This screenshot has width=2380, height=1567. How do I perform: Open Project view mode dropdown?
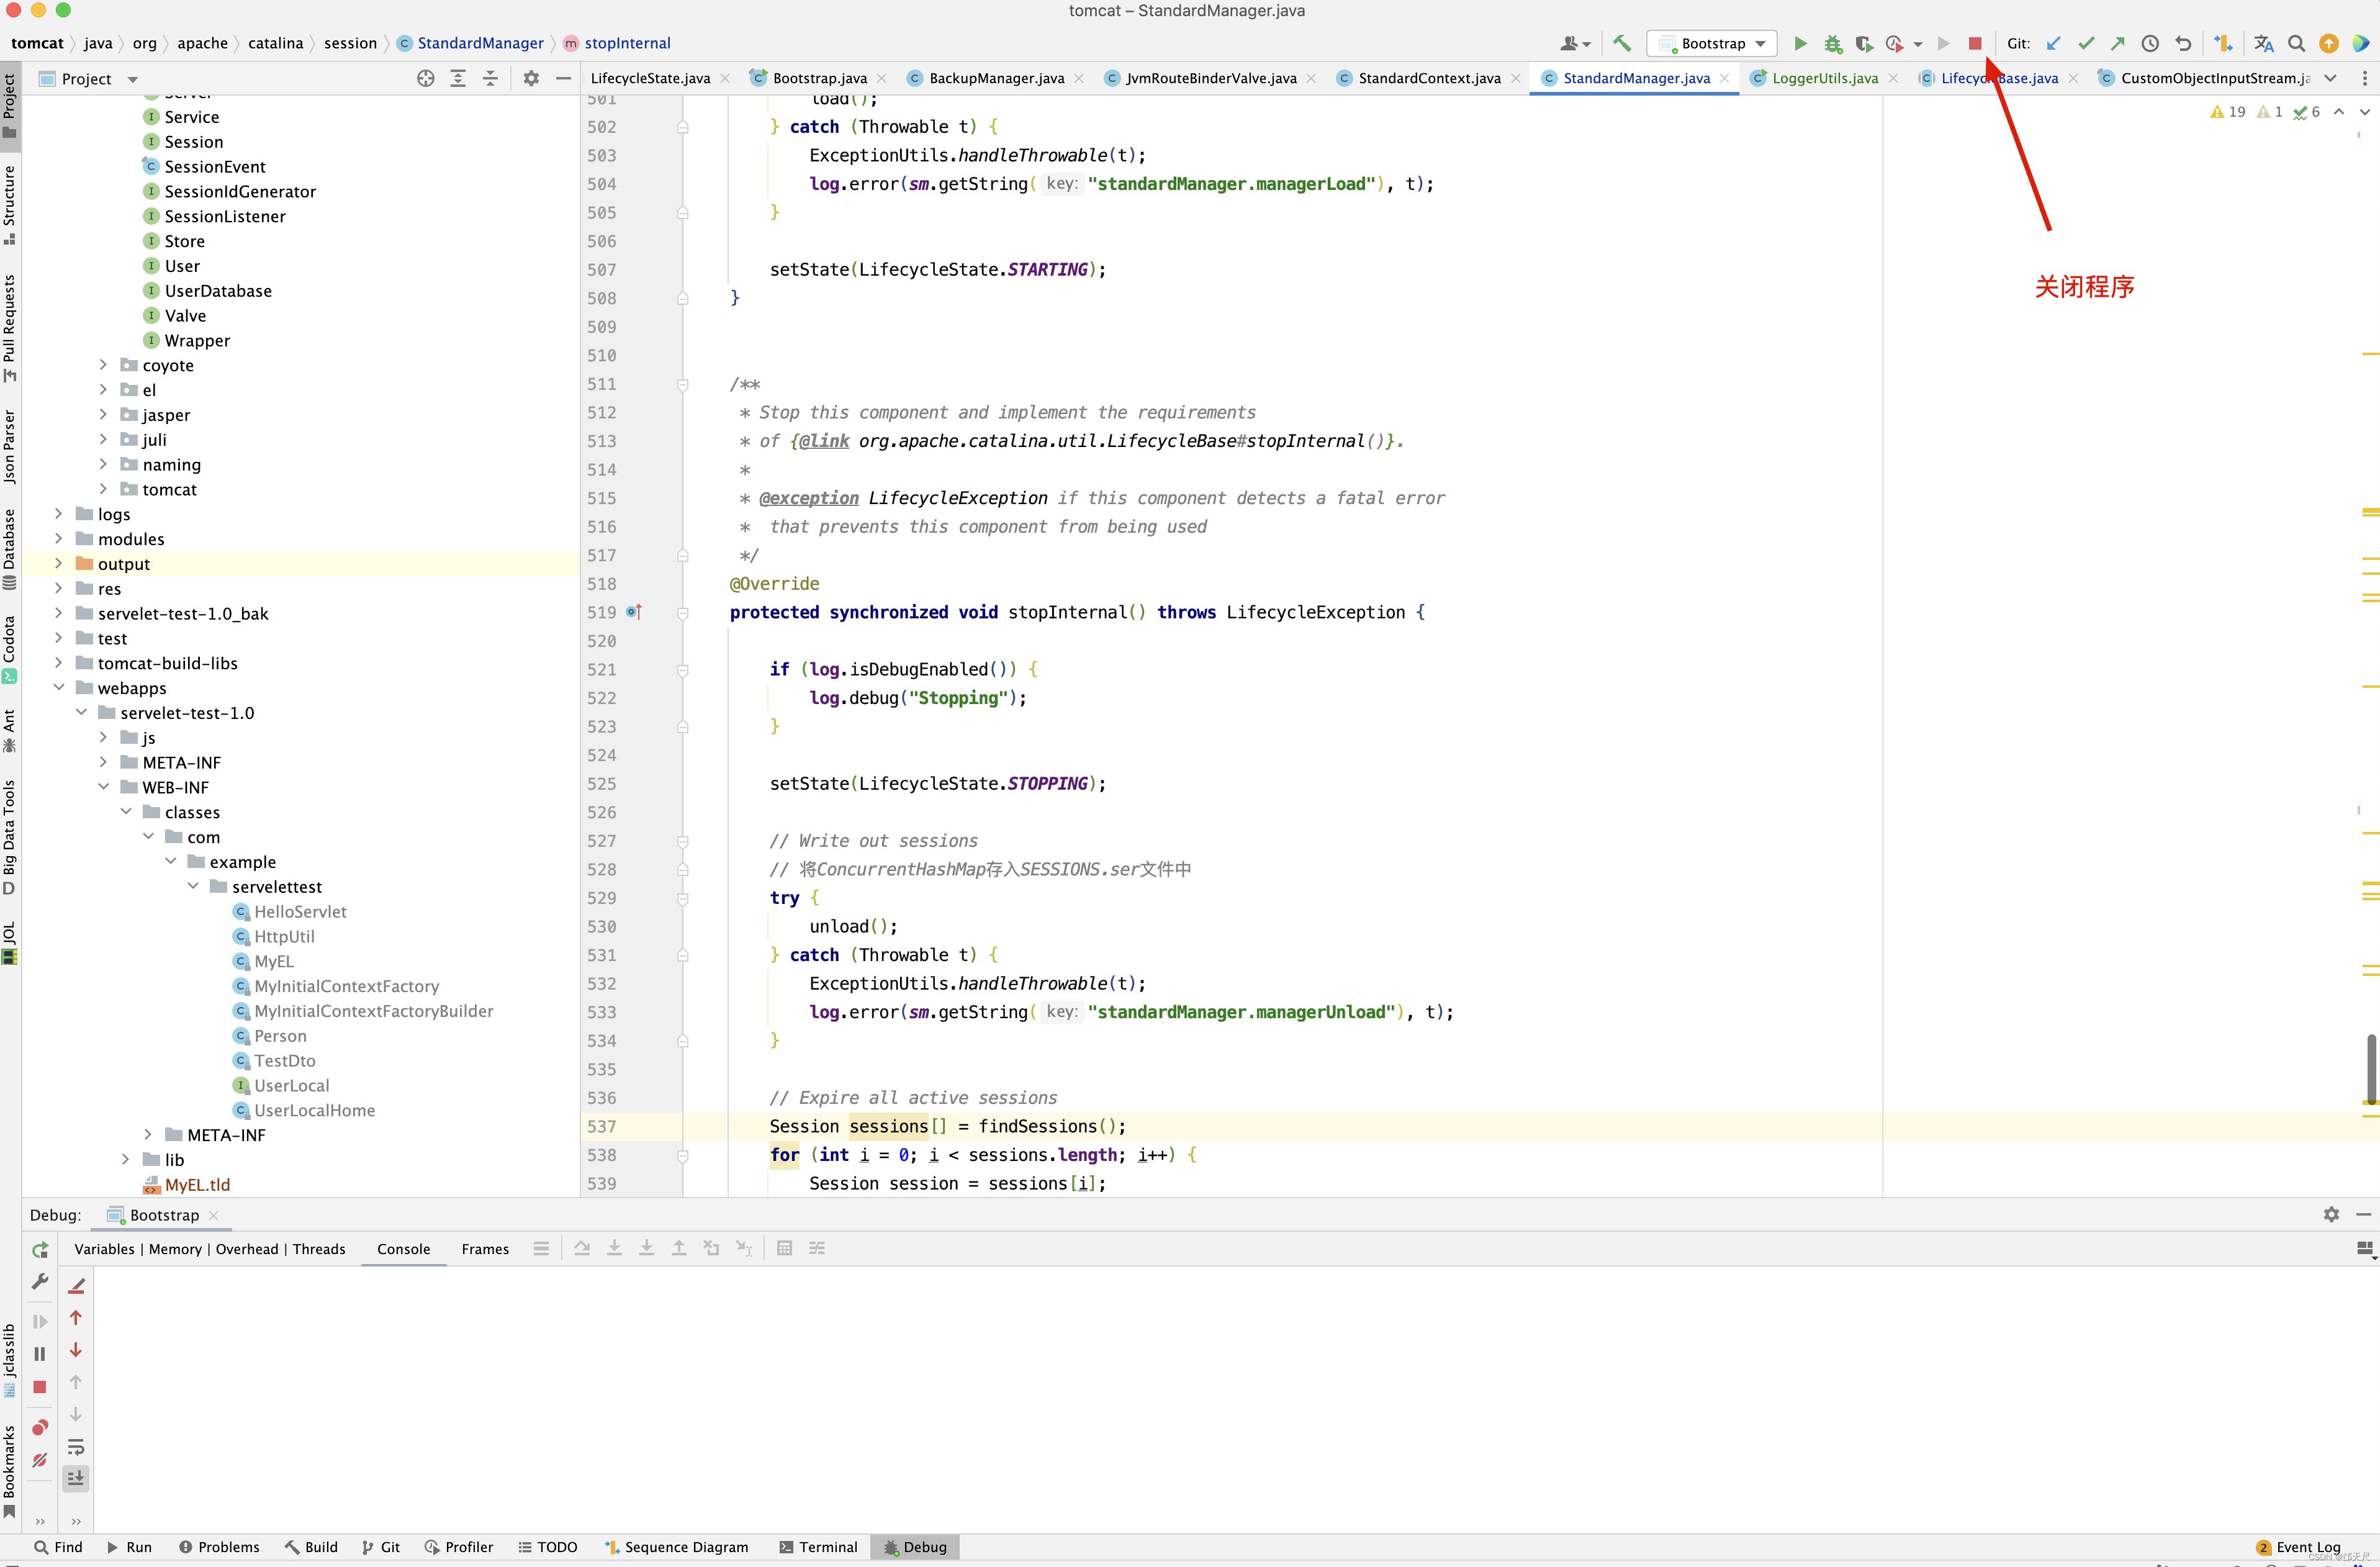pyautogui.click(x=133, y=79)
